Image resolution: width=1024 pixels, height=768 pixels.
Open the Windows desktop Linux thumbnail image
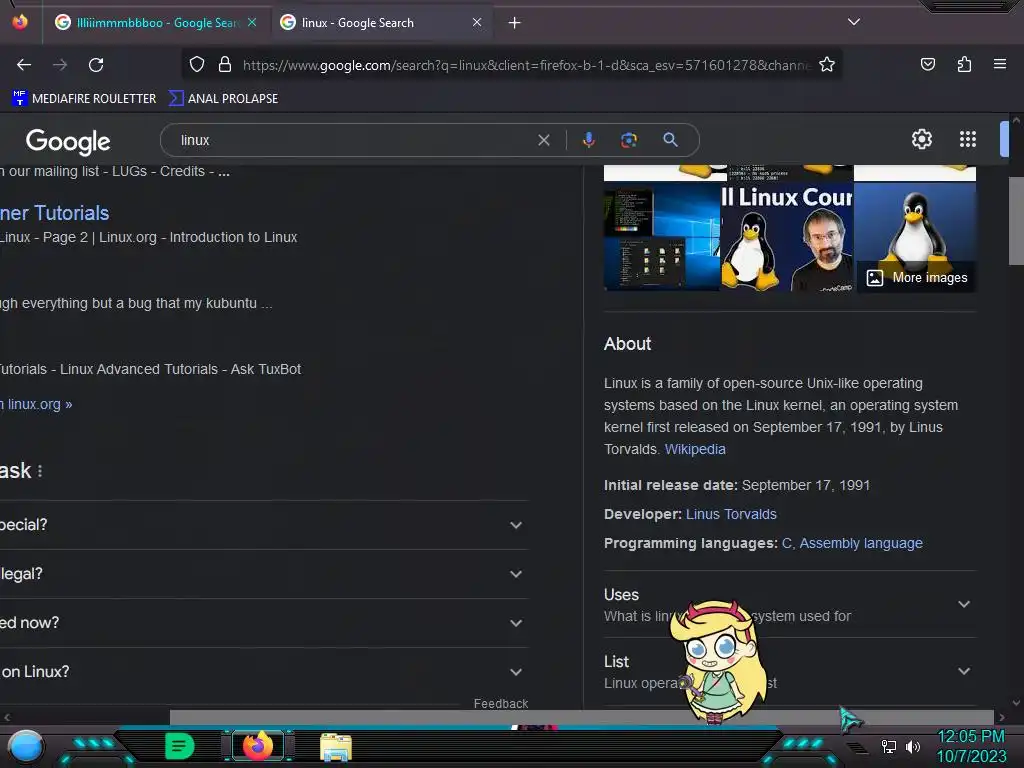pyautogui.click(x=662, y=236)
